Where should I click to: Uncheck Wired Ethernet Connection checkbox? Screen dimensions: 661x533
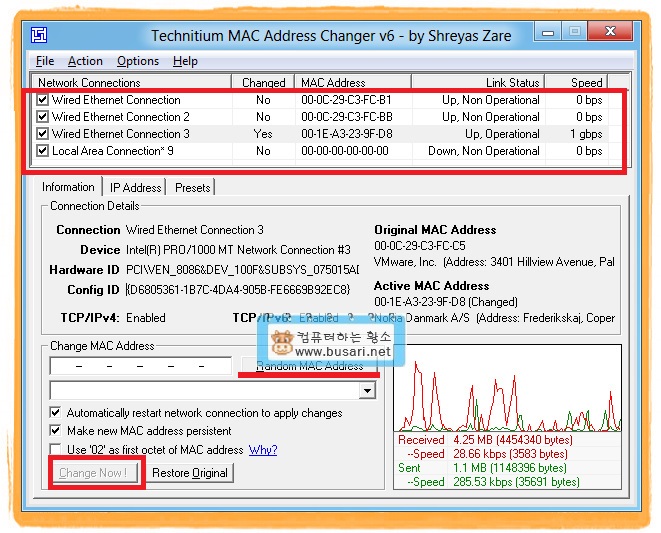[x=42, y=100]
